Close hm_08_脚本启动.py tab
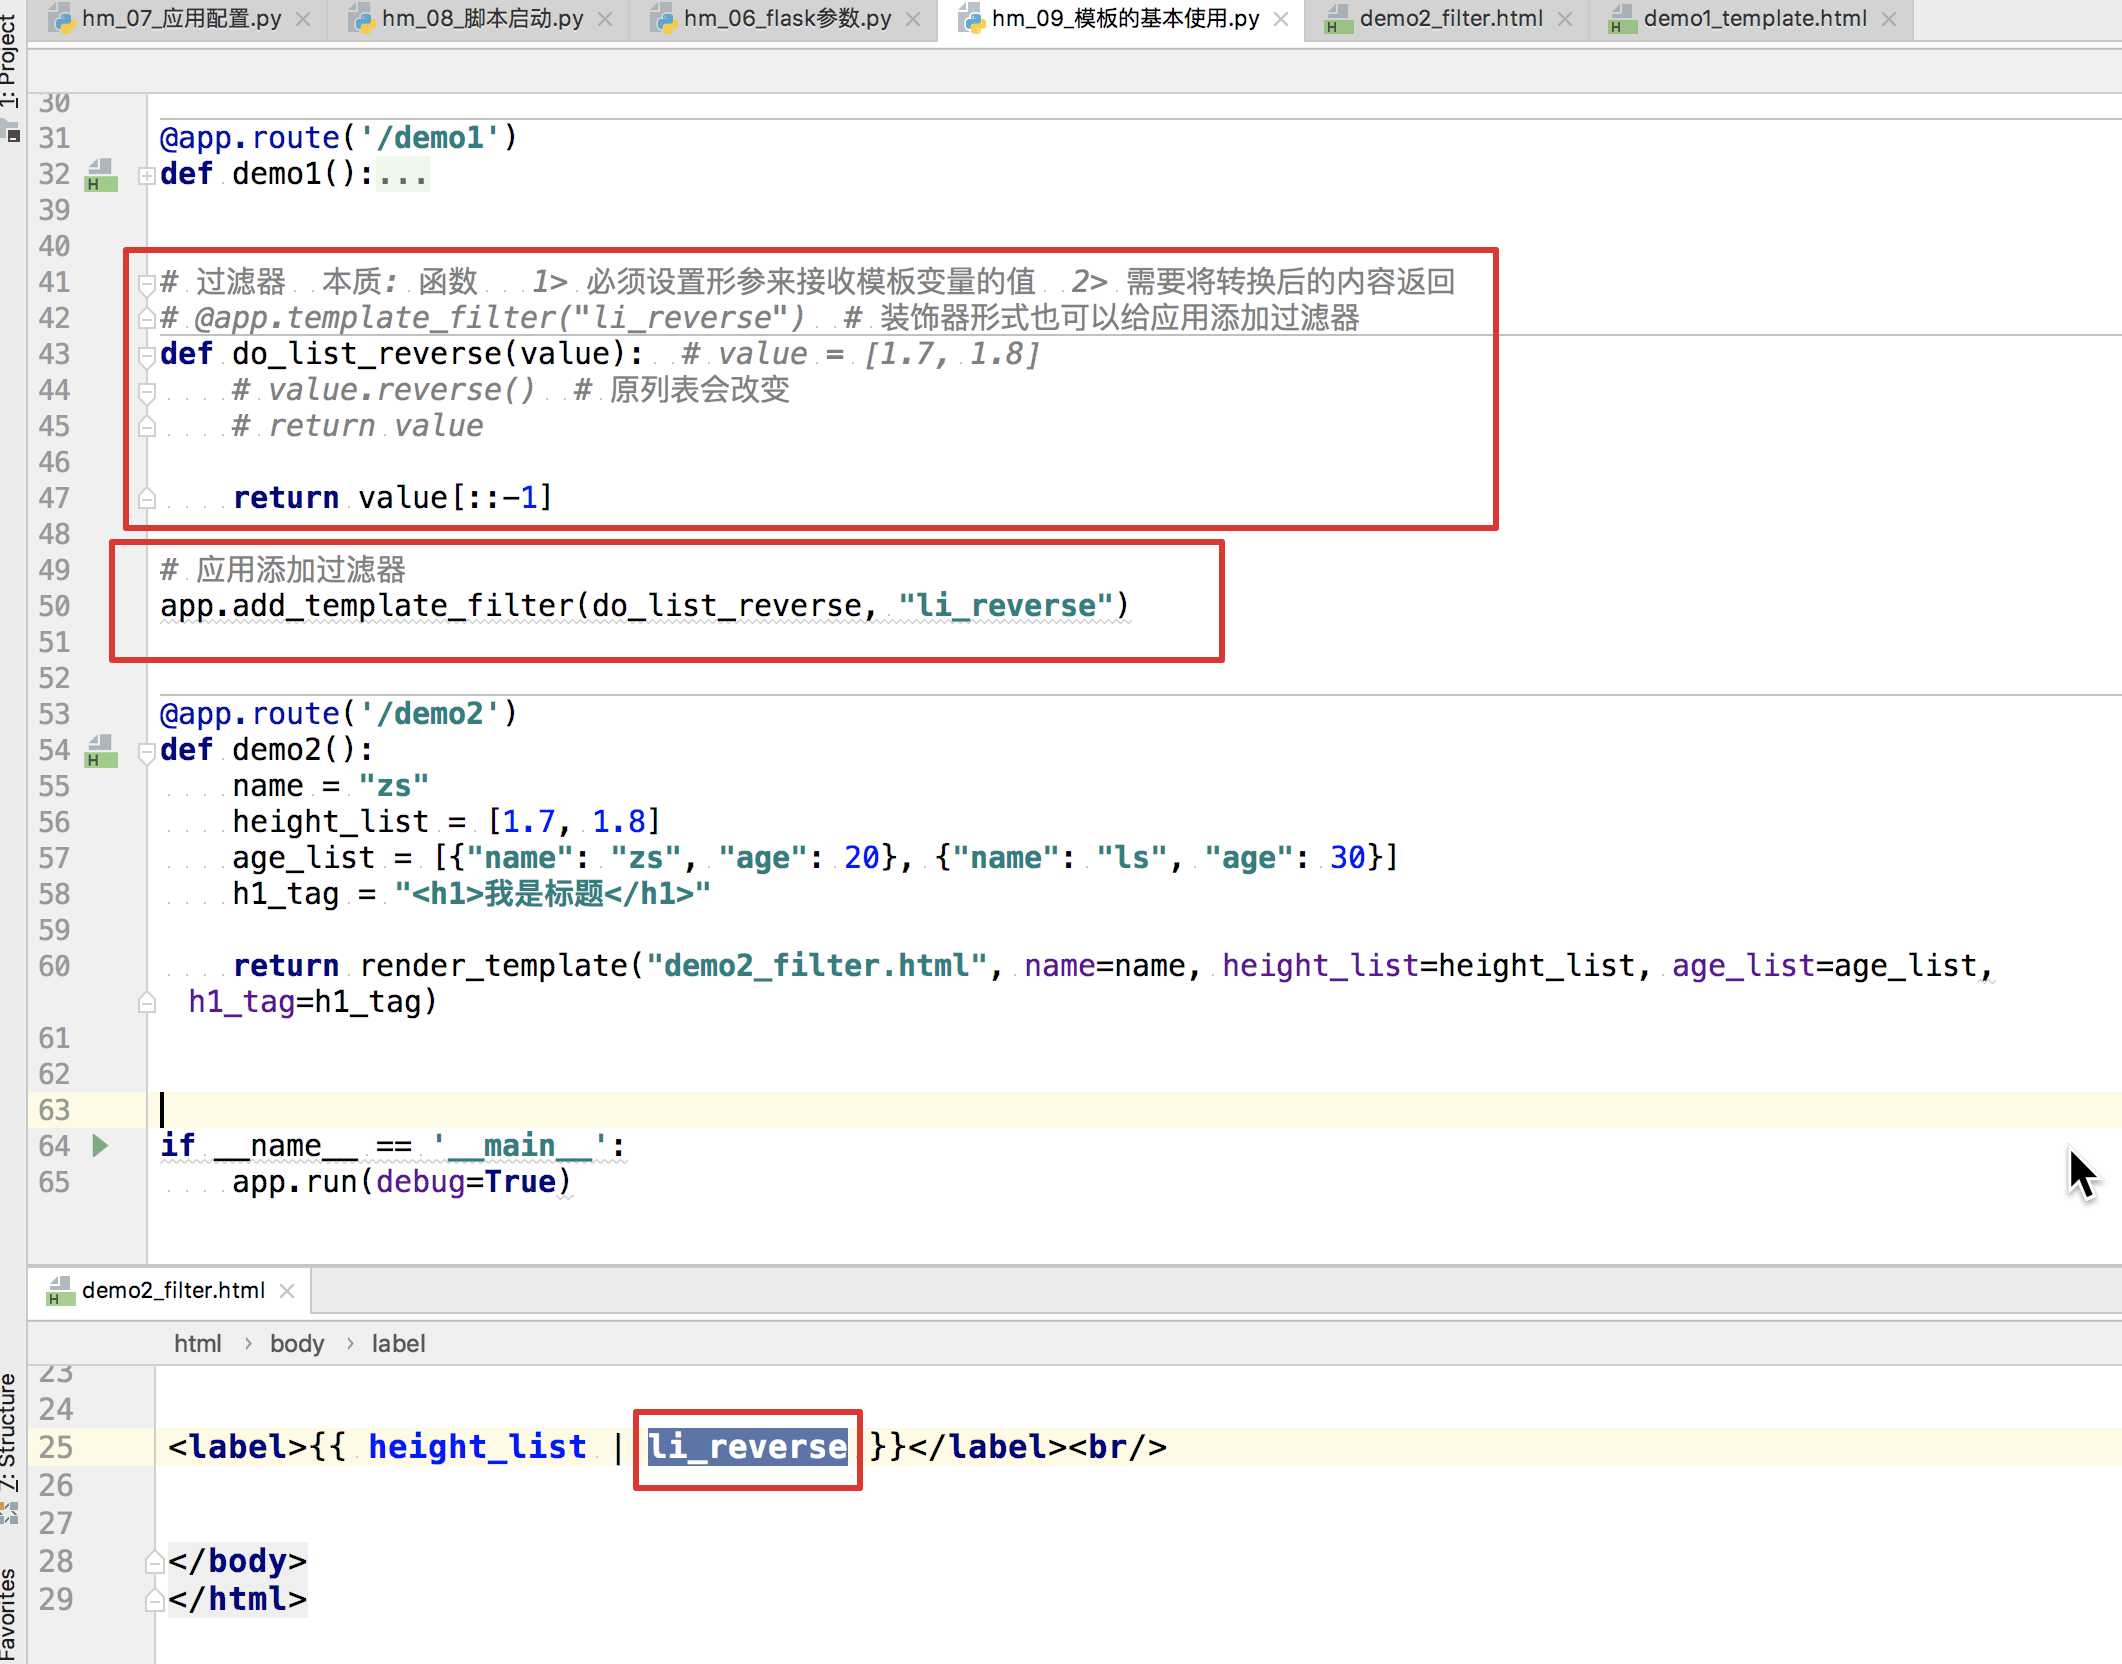2122x1664 pixels. [x=605, y=19]
